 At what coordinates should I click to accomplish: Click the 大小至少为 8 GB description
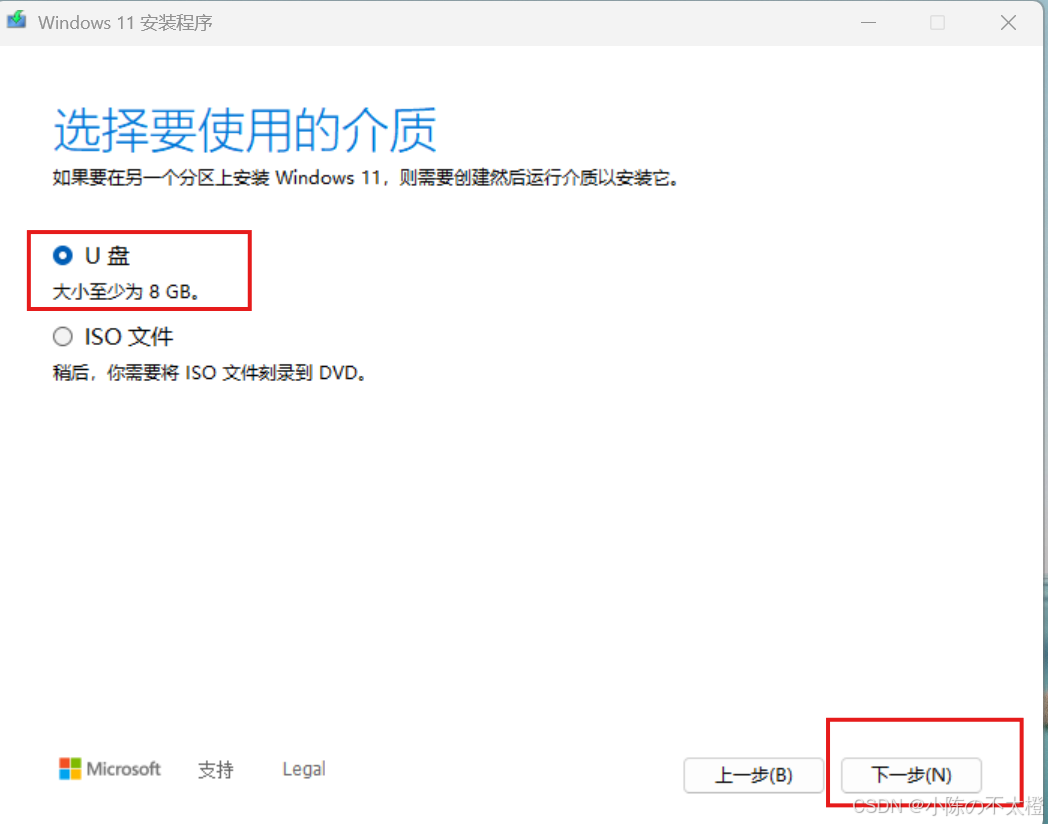coord(126,291)
